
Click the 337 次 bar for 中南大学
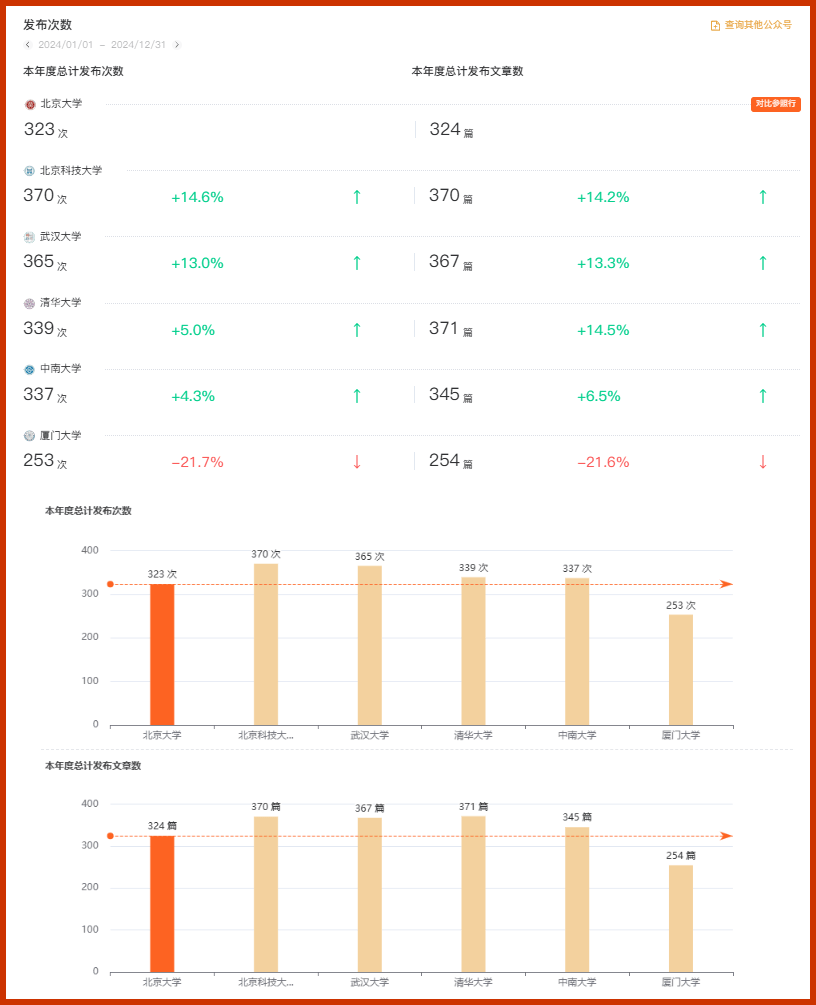pos(578,652)
